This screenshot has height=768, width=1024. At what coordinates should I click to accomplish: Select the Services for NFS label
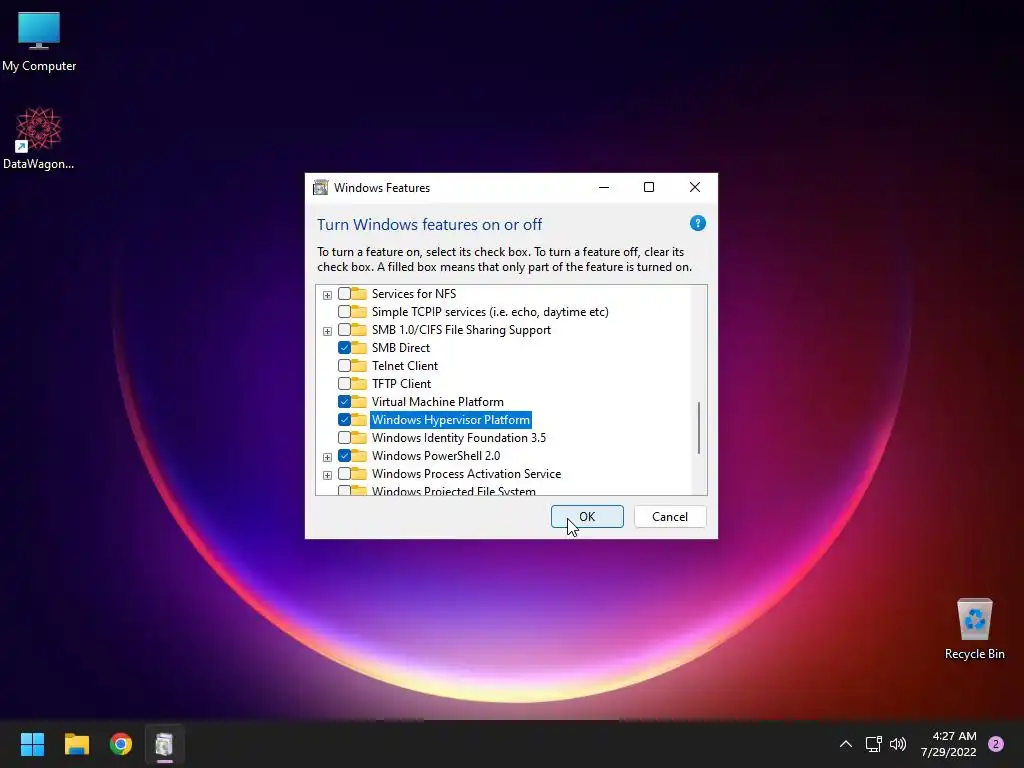[414, 294]
